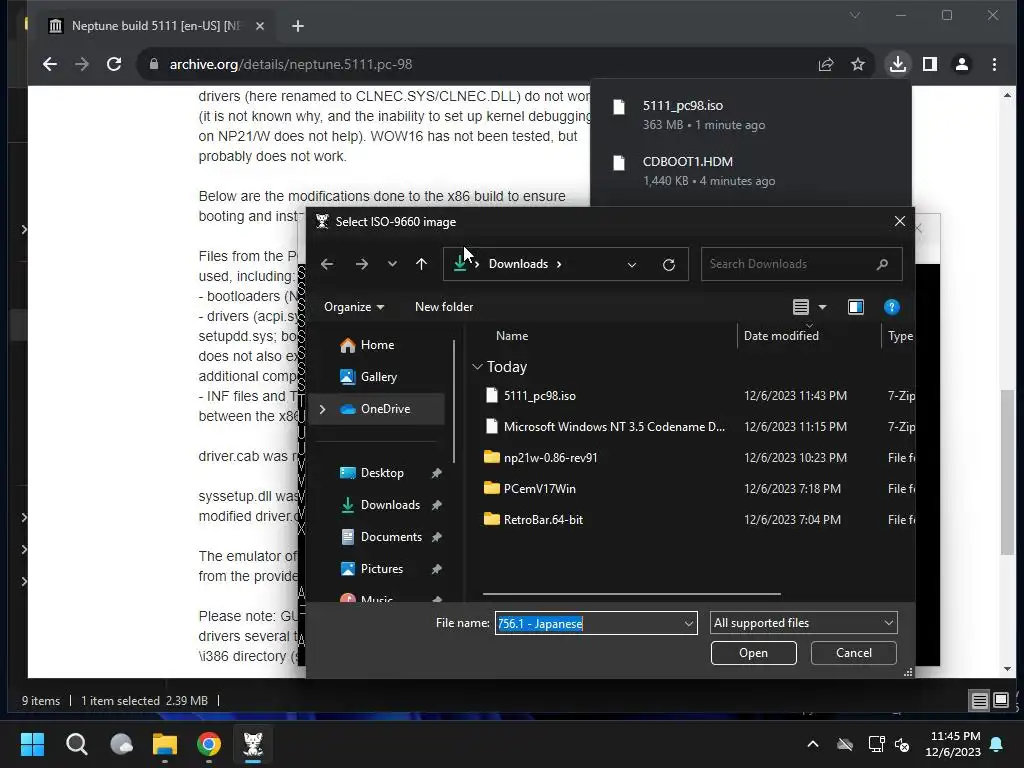Close the Select ISO-9660 image dialog
This screenshot has width=1024, height=768.
tap(900, 221)
